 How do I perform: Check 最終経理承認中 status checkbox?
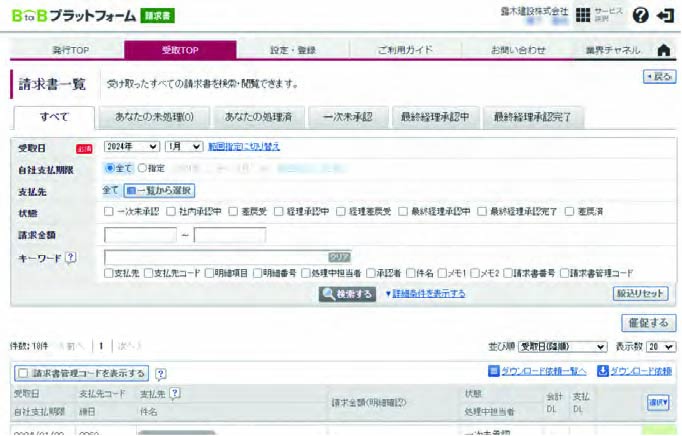[x=403, y=211]
